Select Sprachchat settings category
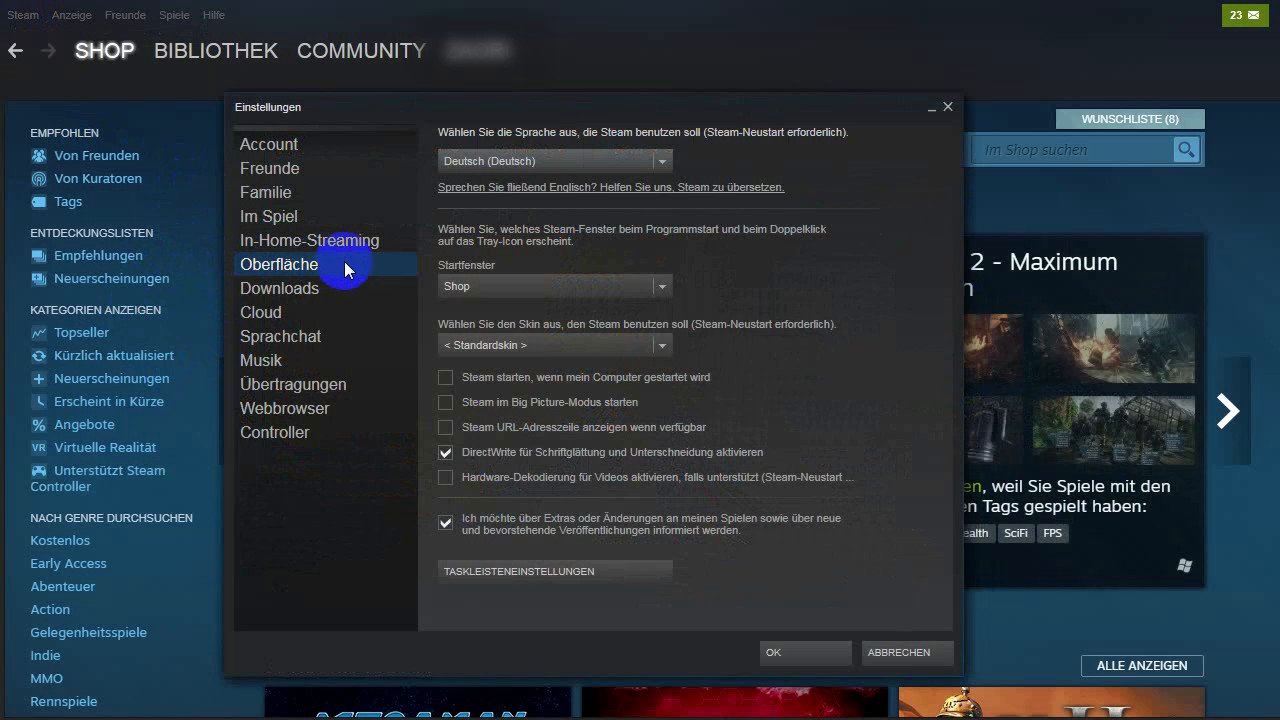Image resolution: width=1280 pixels, height=720 pixels. (x=325, y=336)
